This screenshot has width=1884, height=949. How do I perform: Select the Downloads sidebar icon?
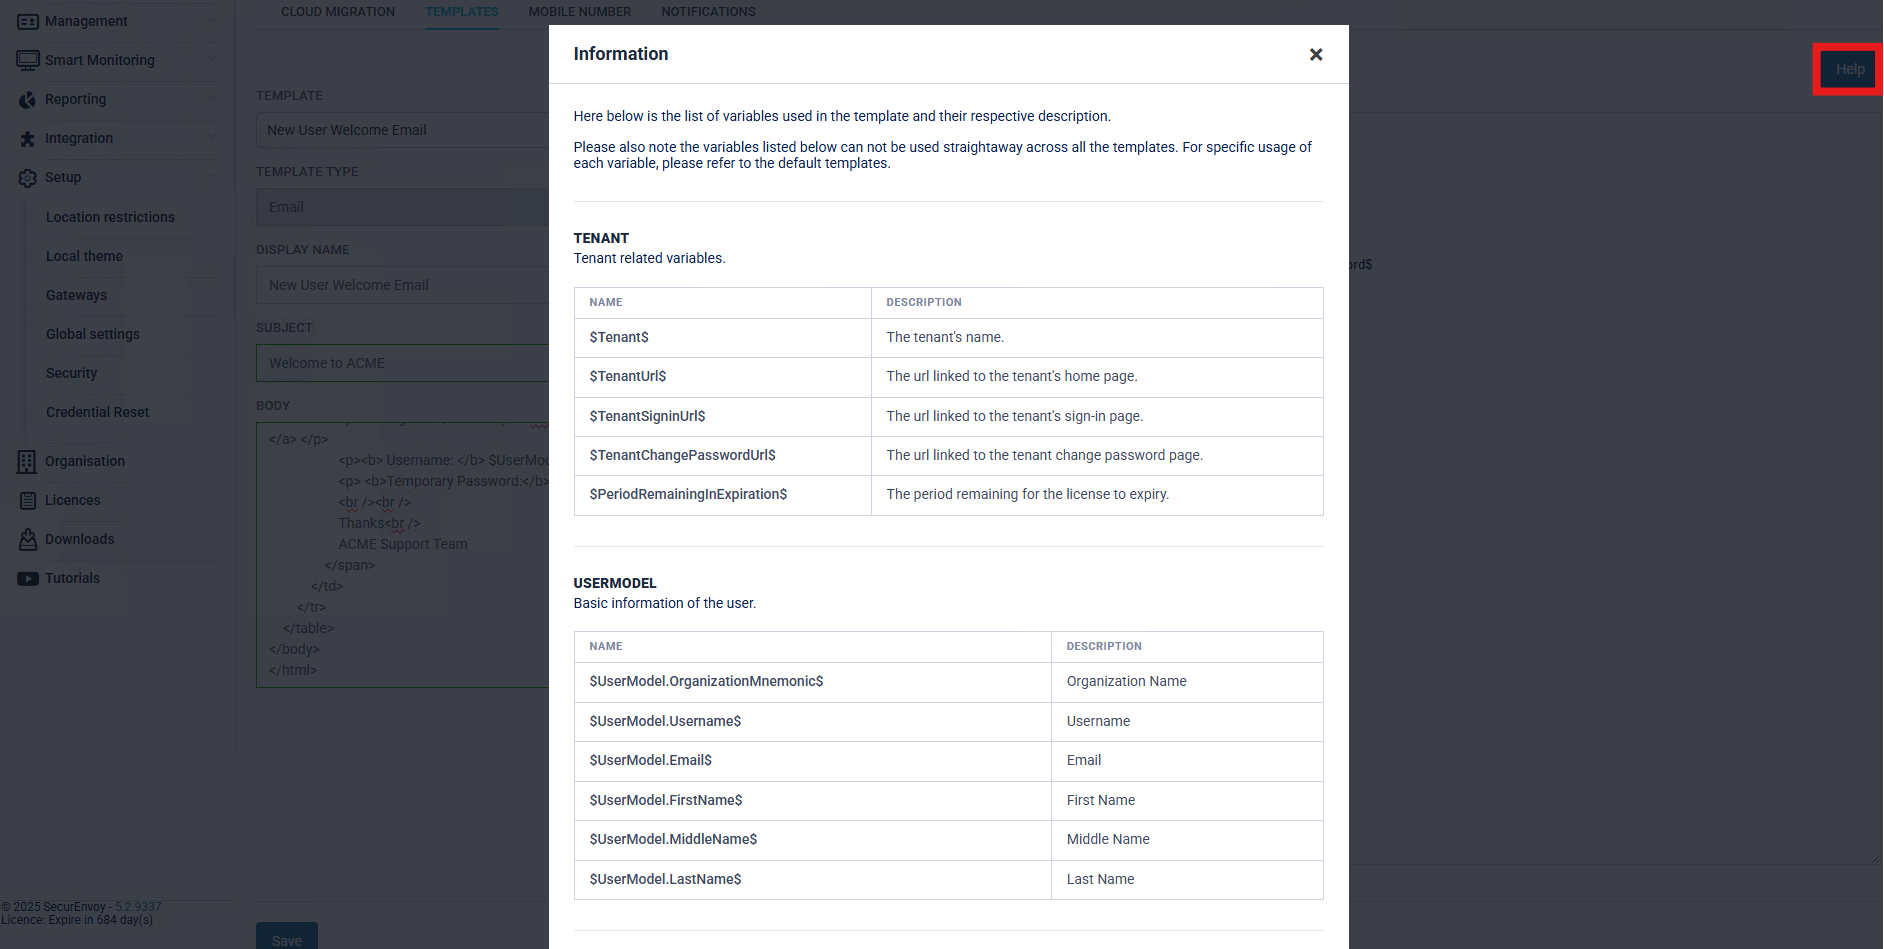coord(27,539)
